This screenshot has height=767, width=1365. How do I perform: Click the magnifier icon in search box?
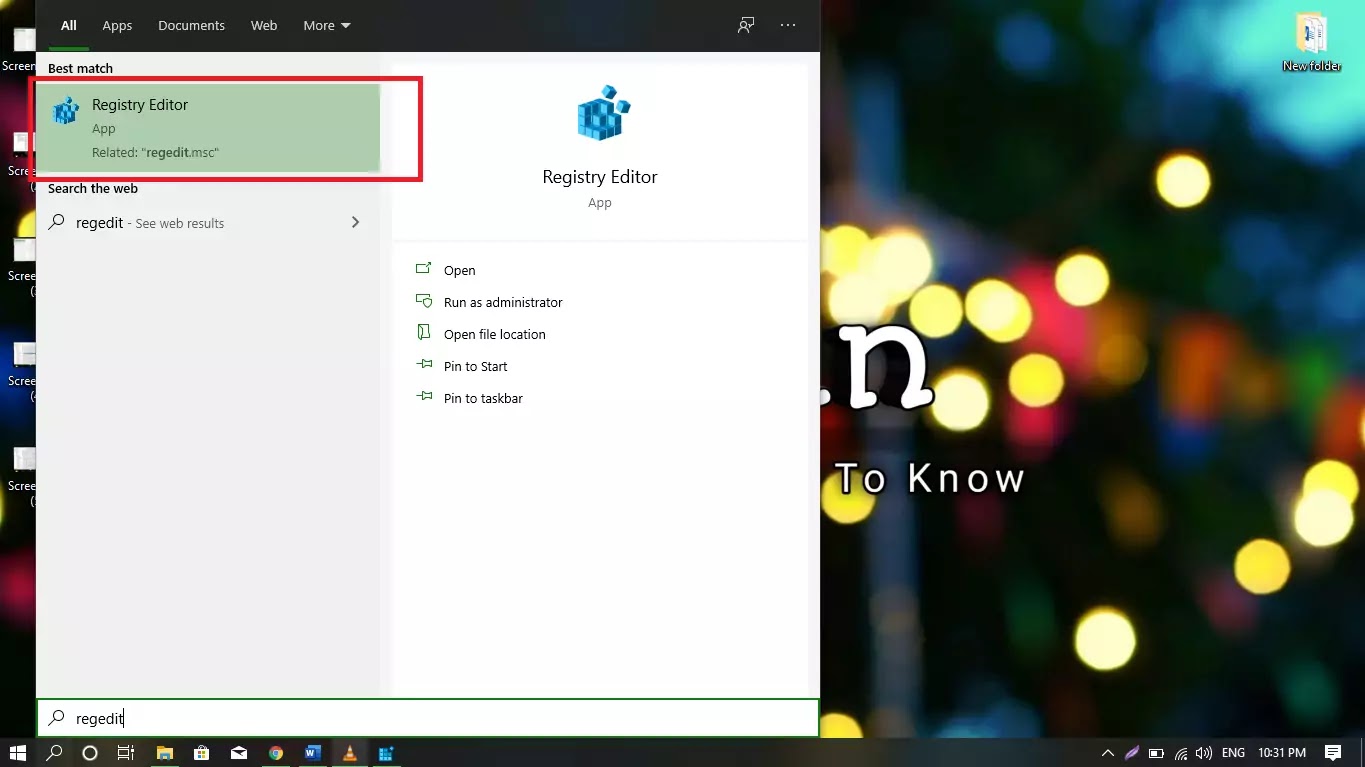click(x=57, y=718)
